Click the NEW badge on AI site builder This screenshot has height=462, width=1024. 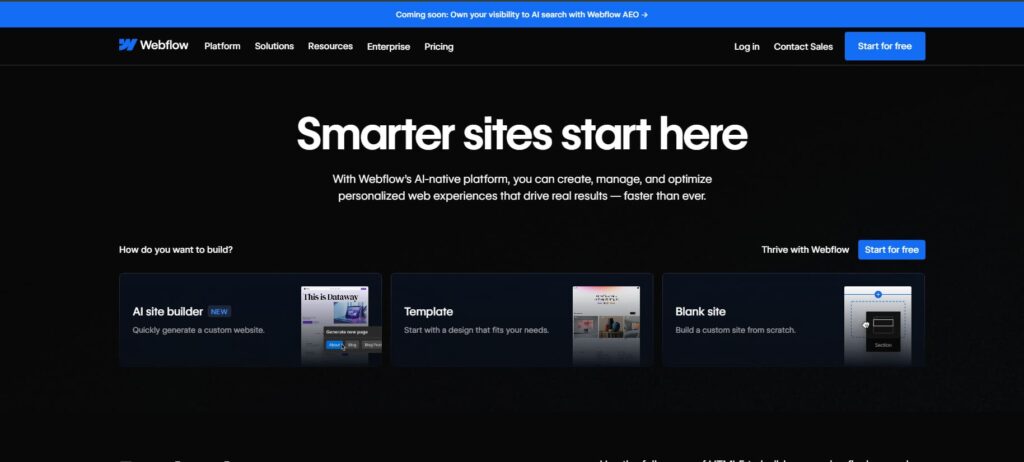point(219,312)
